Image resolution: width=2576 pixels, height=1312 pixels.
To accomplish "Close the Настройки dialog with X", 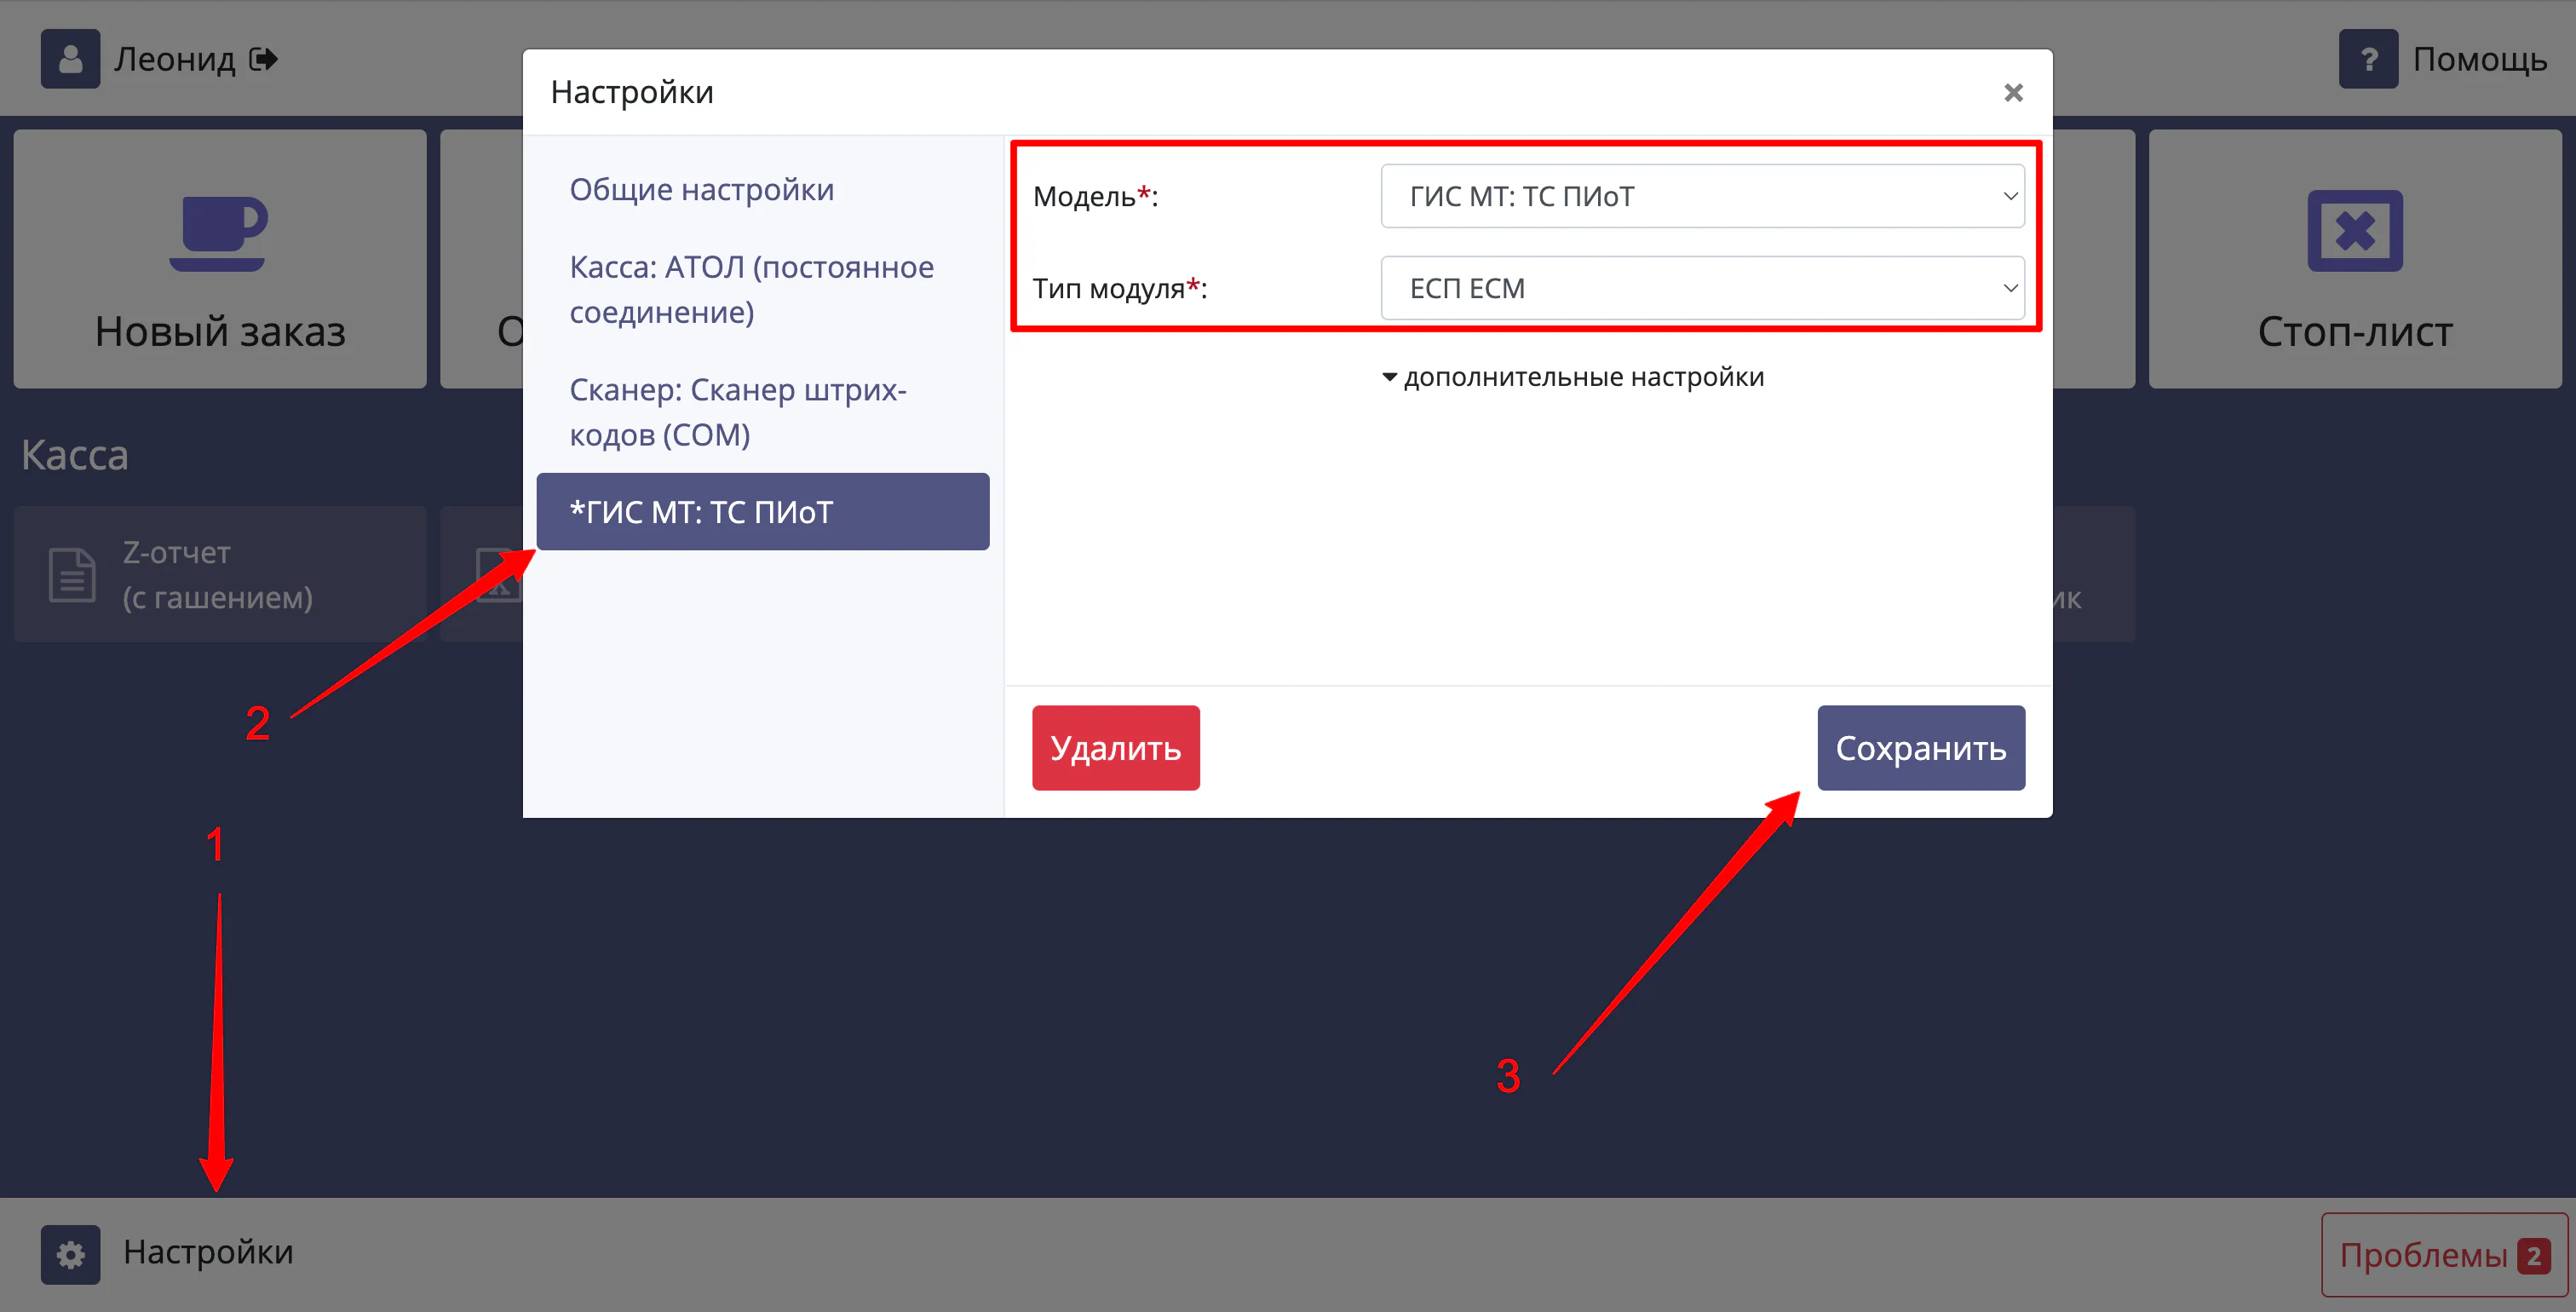I will [x=2013, y=93].
